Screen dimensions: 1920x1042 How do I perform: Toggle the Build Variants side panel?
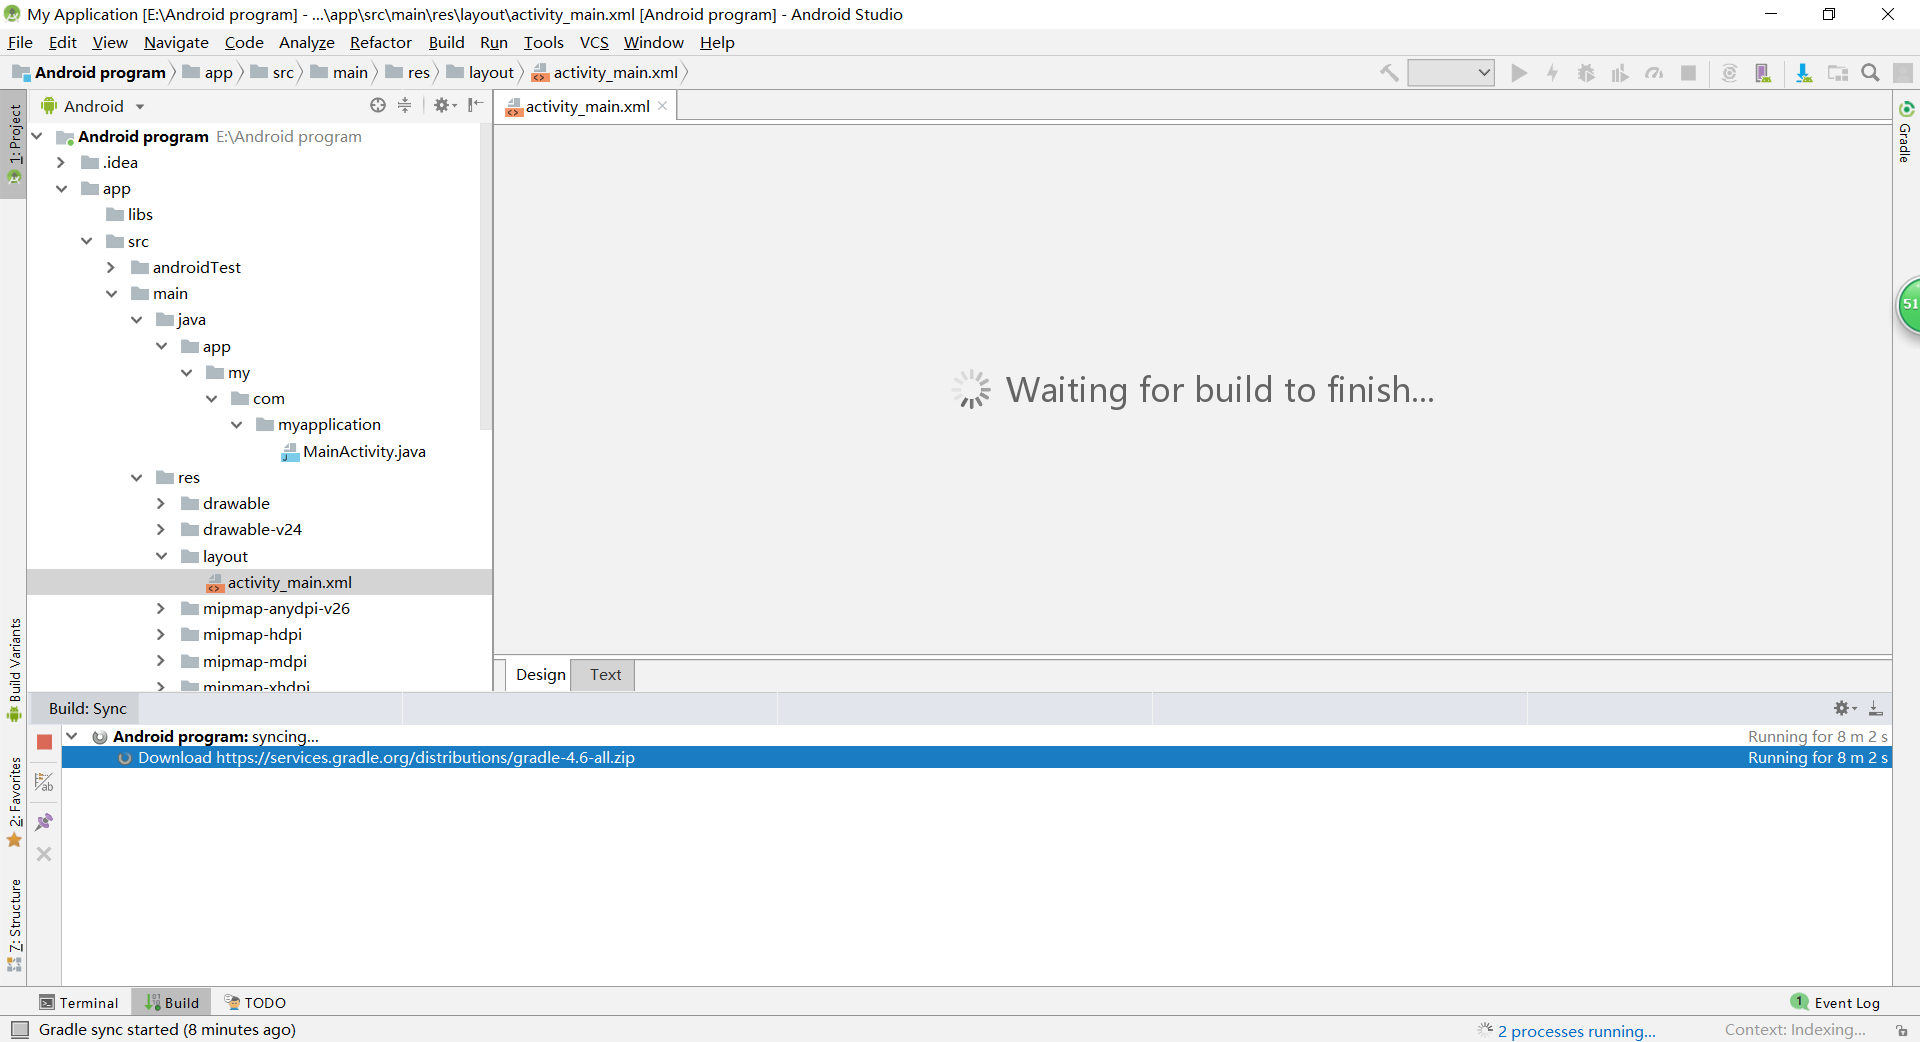pyautogui.click(x=14, y=670)
